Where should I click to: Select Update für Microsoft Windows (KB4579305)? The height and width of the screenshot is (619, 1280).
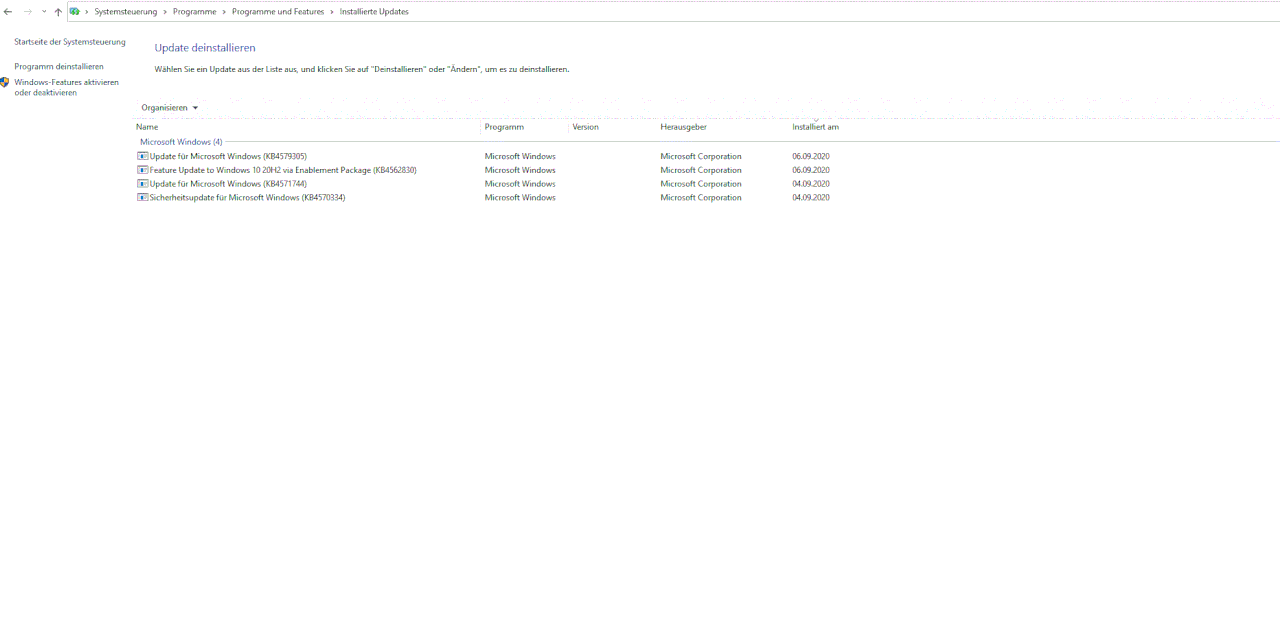(x=228, y=156)
